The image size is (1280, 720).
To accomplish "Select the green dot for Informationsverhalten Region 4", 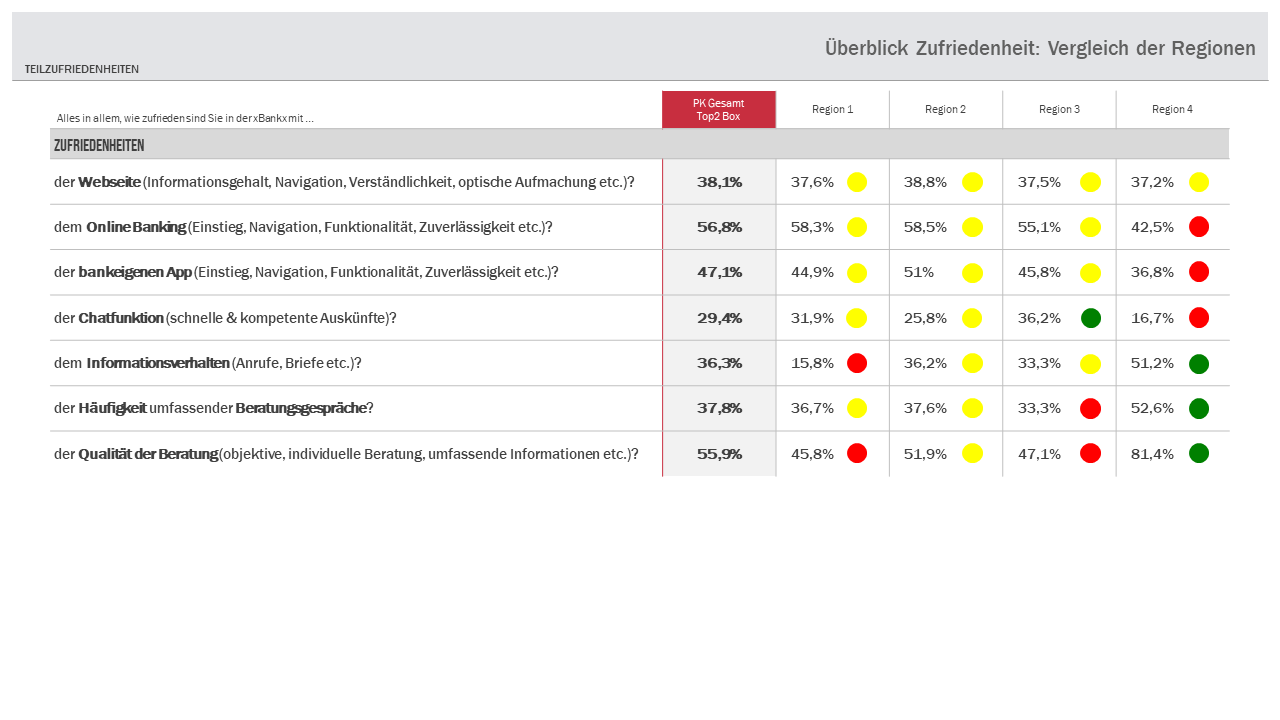I will pos(1199,363).
